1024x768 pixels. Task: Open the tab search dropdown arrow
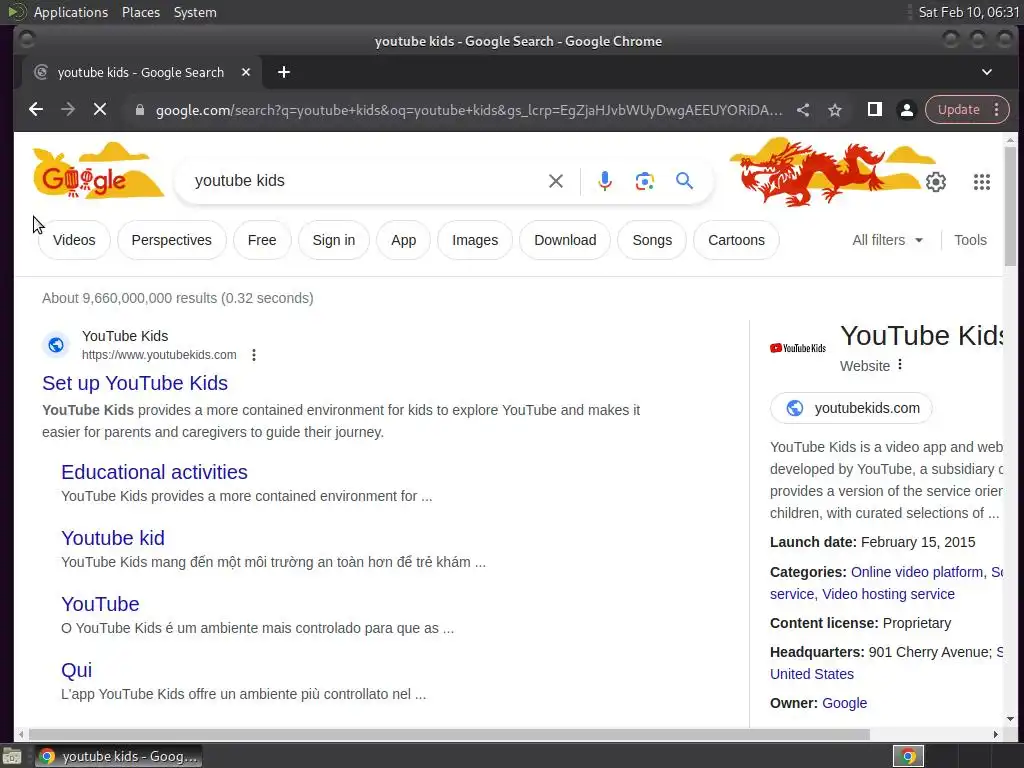[987, 72]
